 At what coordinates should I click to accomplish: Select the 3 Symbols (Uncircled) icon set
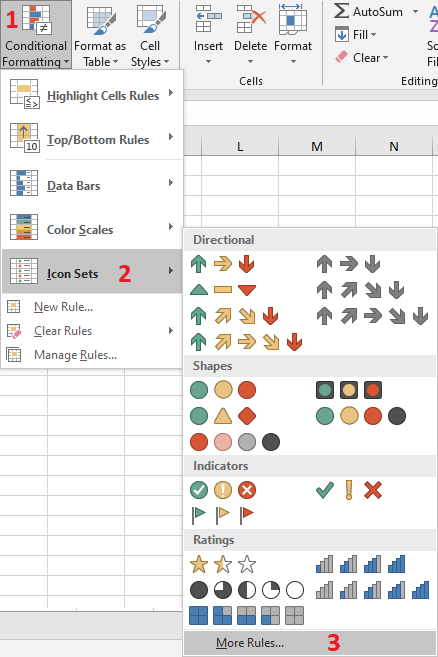pyautogui.click(x=349, y=490)
